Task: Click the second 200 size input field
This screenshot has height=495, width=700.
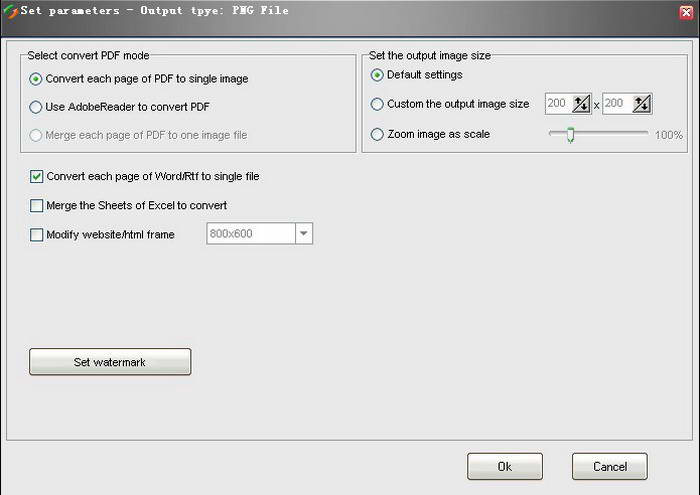Action: click(x=617, y=104)
